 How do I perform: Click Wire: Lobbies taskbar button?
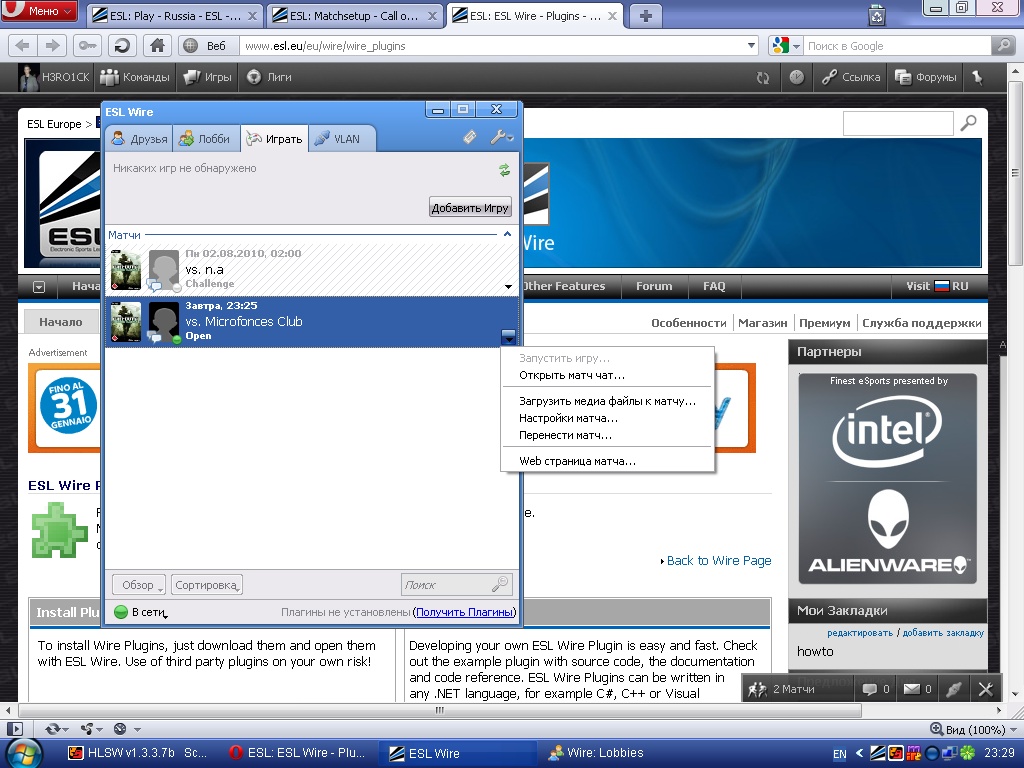tap(596, 753)
